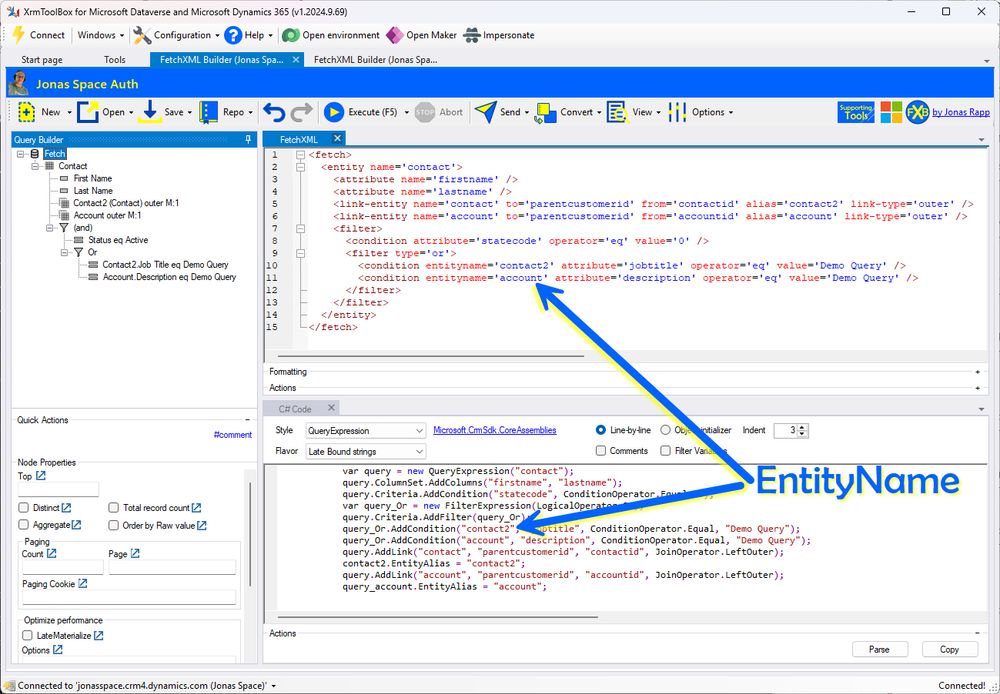
Task: Click the Impersonate icon
Action: tap(471, 35)
